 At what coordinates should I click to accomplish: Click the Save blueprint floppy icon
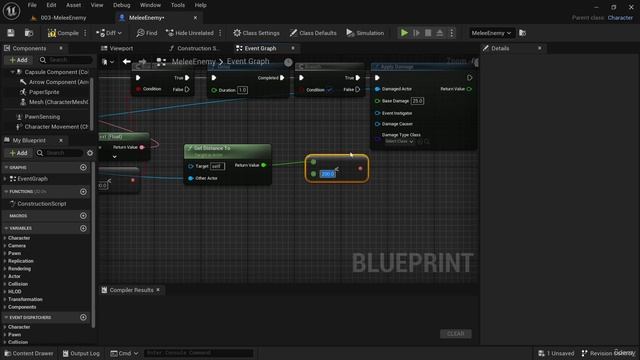[x=11, y=33]
